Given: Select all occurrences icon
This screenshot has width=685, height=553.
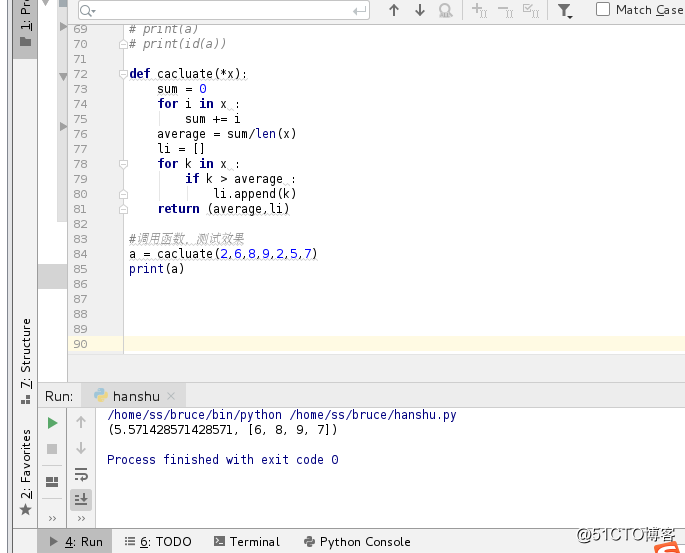Looking at the screenshot, I should pos(531,10).
